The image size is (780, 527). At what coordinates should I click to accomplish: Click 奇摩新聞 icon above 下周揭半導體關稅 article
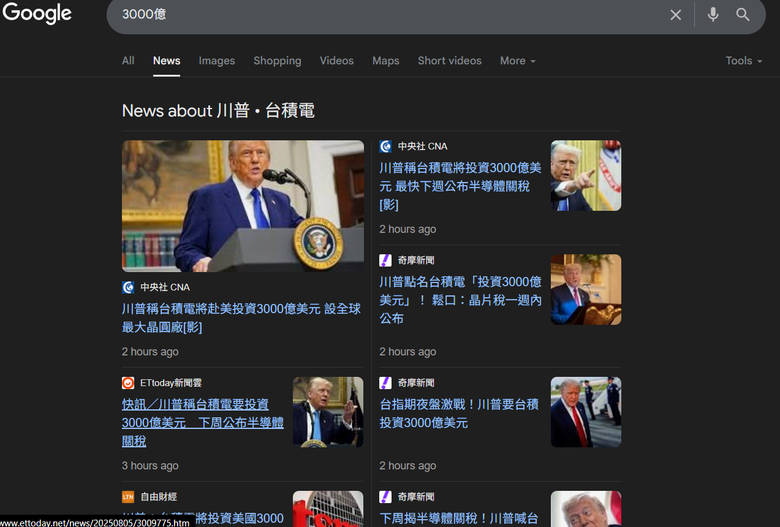(386, 497)
